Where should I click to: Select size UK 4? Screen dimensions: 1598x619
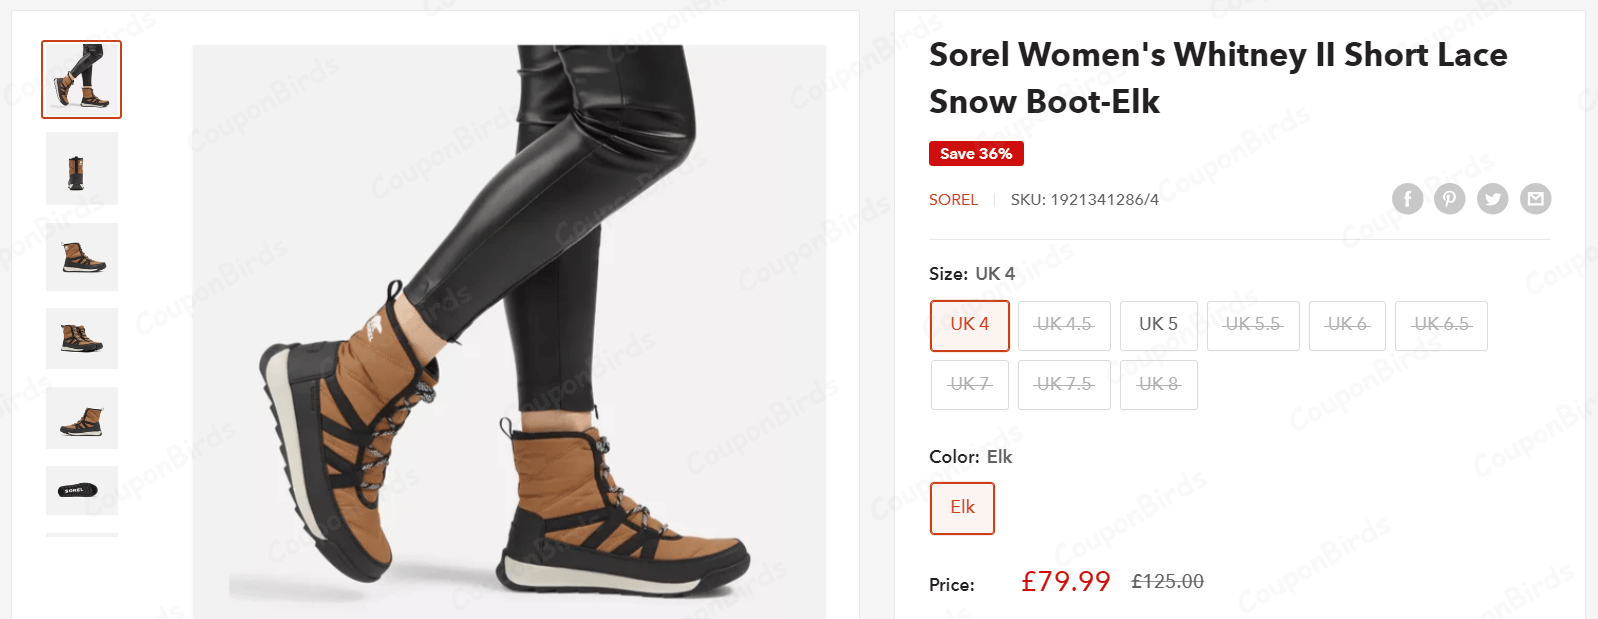(x=968, y=325)
